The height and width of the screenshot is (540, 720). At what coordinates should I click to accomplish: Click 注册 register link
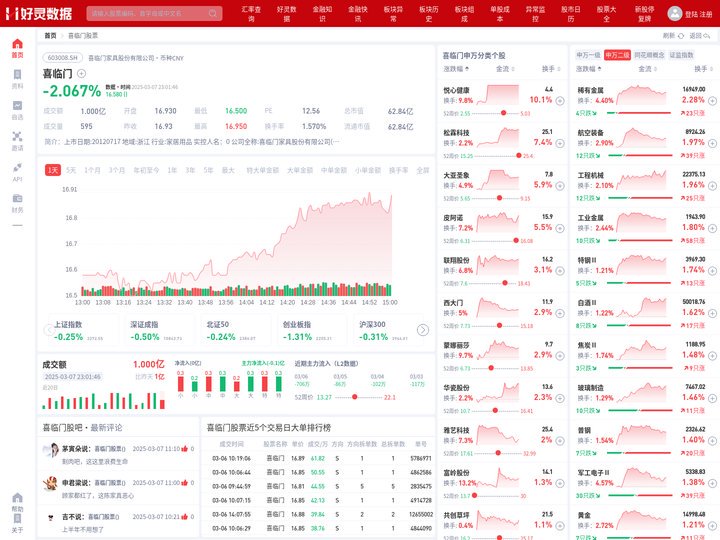[x=706, y=14]
